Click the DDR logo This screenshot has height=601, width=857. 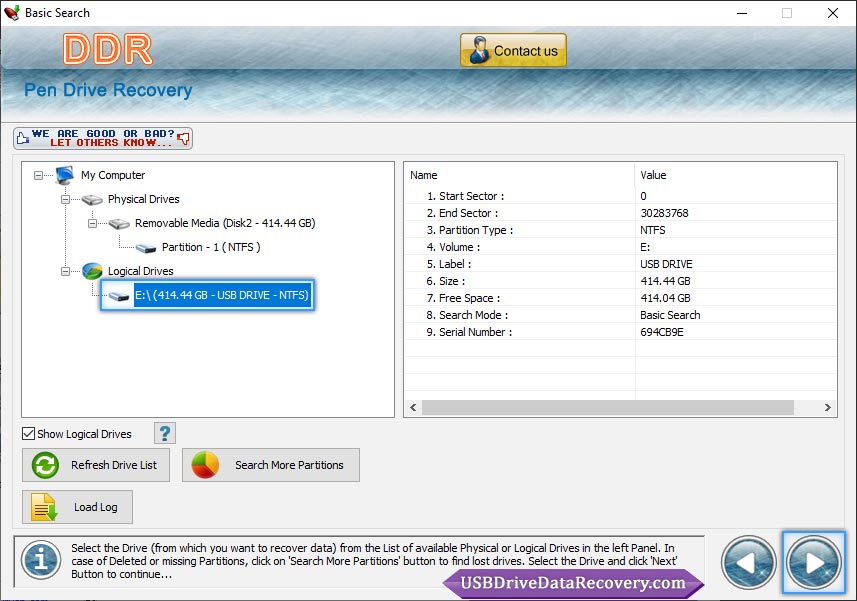tap(108, 49)
